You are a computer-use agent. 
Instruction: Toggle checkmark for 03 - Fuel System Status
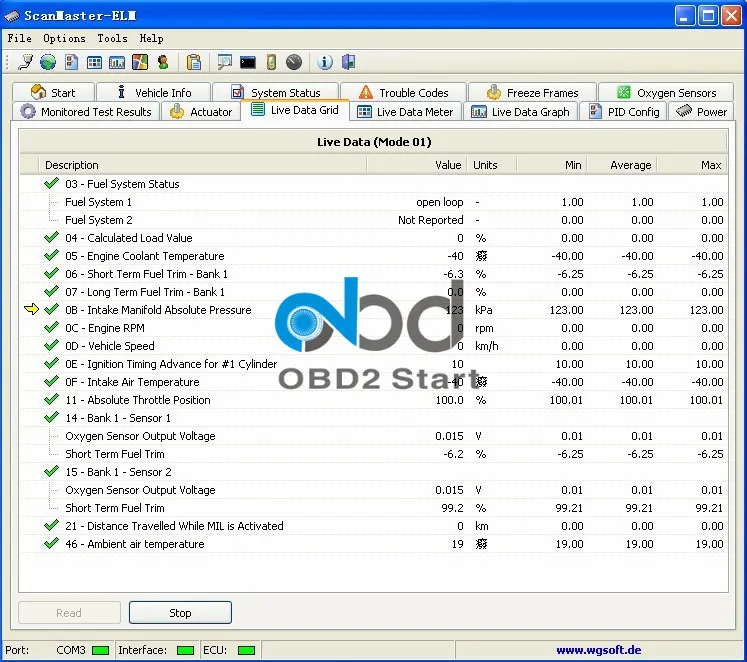pos(51,183)
